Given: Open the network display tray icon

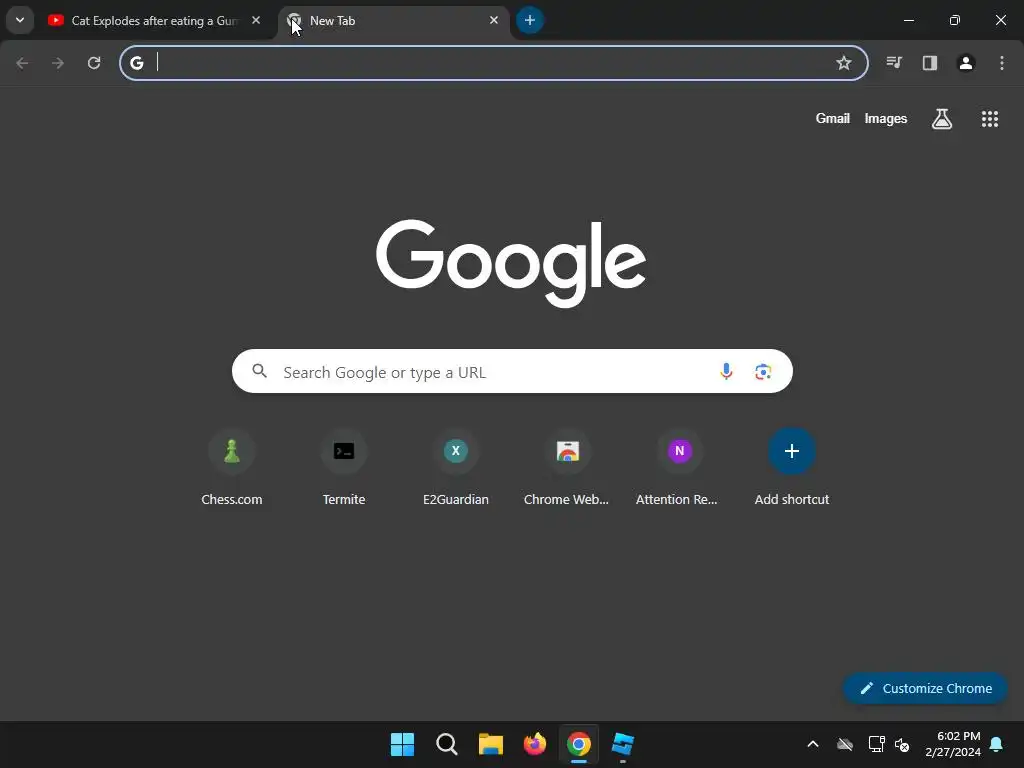Looking at the screenshot, I should coord(876,744).
